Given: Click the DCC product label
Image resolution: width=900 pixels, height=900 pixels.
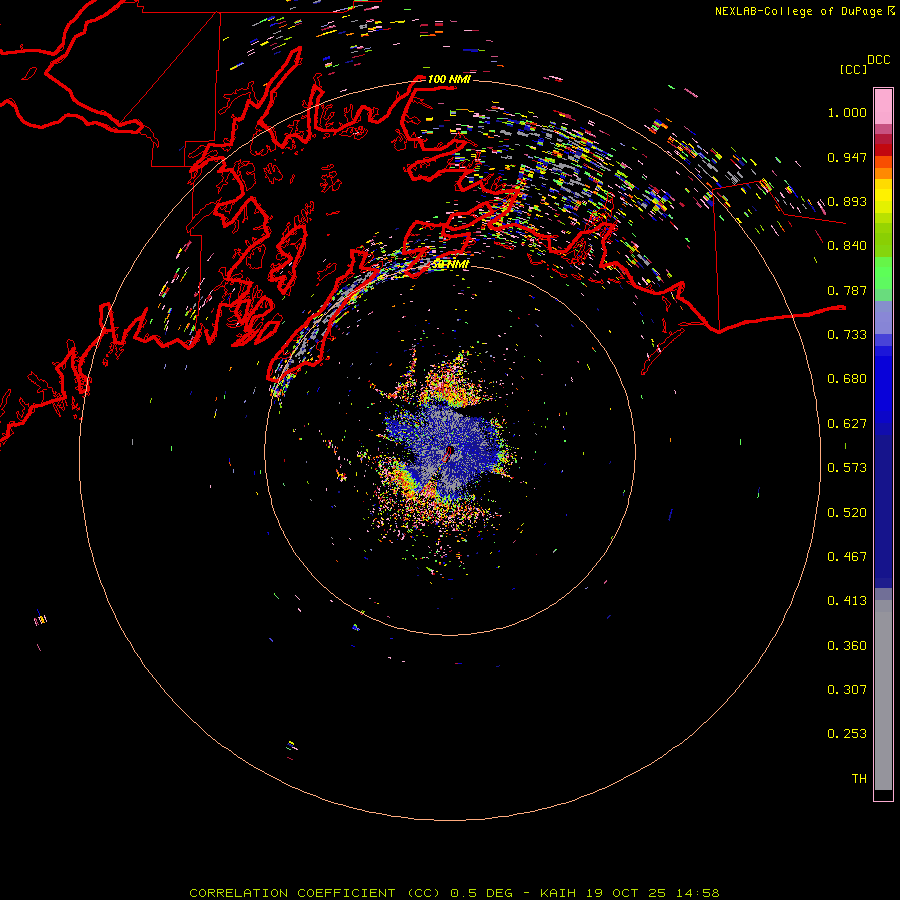Looking at the screenshot, I should pyautogui.click(x=879, y=60).
